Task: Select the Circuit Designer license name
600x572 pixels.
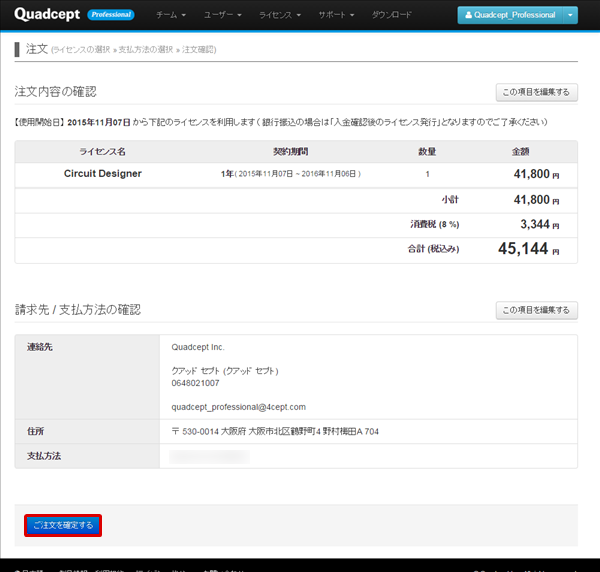Action: coord(103,174)
